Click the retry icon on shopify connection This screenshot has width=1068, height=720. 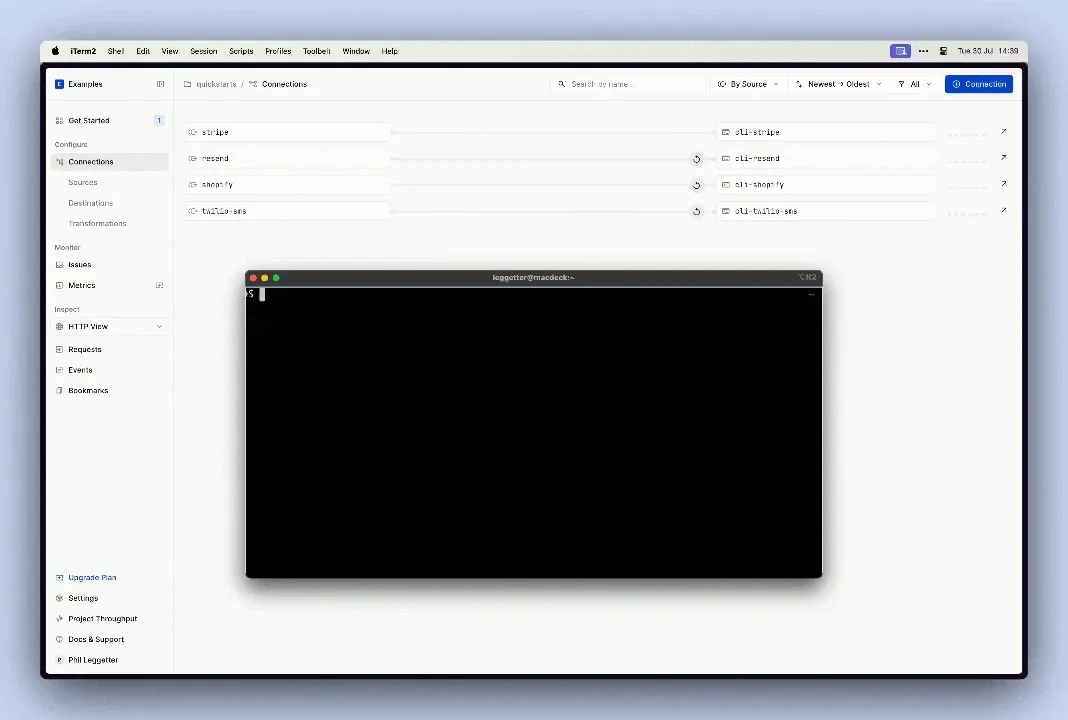click(696, 185)
